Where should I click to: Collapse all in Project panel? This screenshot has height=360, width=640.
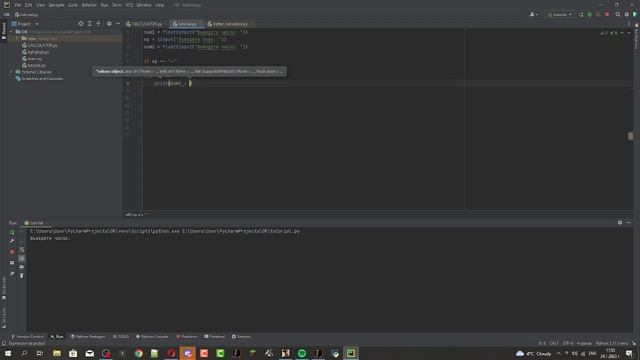coord(99,24)
